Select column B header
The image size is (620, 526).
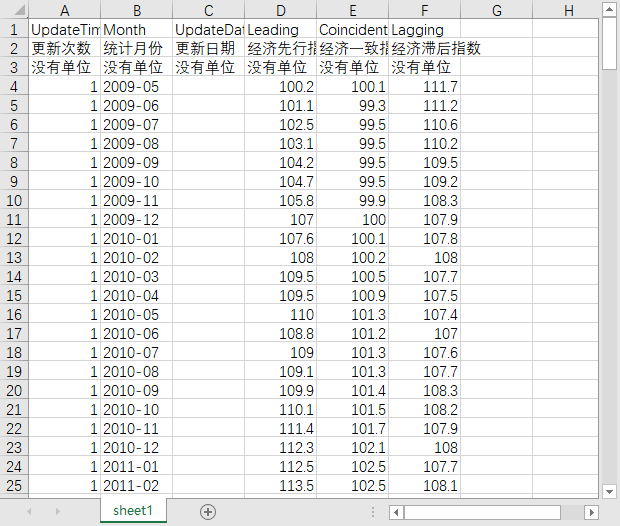point(137,10)
